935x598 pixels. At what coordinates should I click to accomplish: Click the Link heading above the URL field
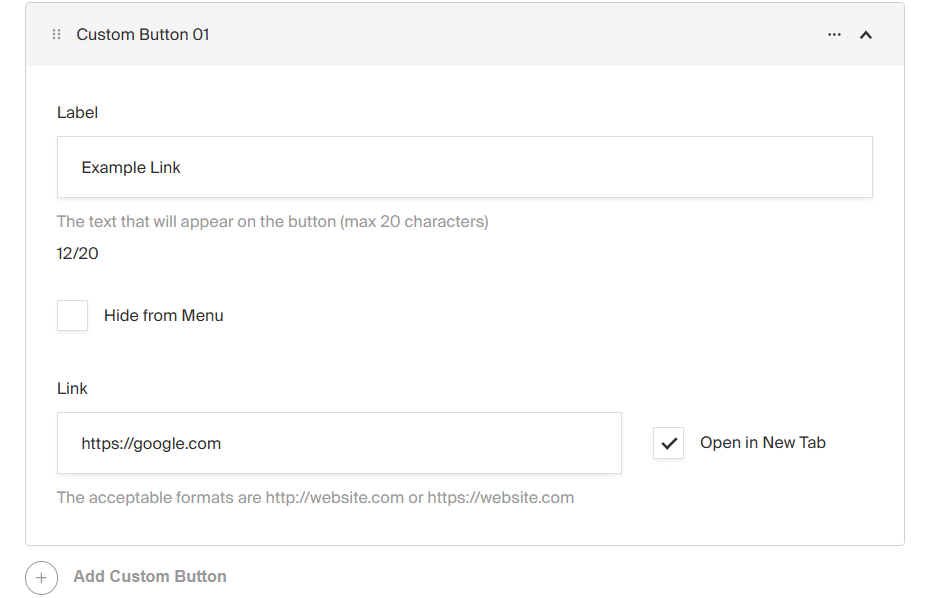tap(72, 389)
